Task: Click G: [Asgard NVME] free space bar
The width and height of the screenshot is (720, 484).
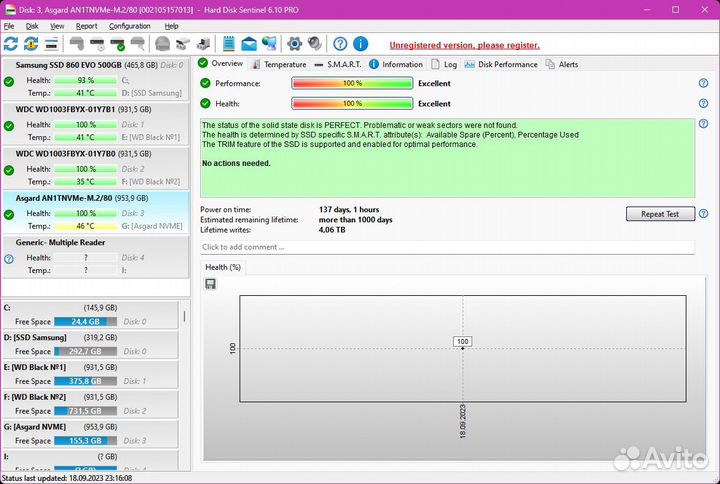Action: (x=85, y=441)
